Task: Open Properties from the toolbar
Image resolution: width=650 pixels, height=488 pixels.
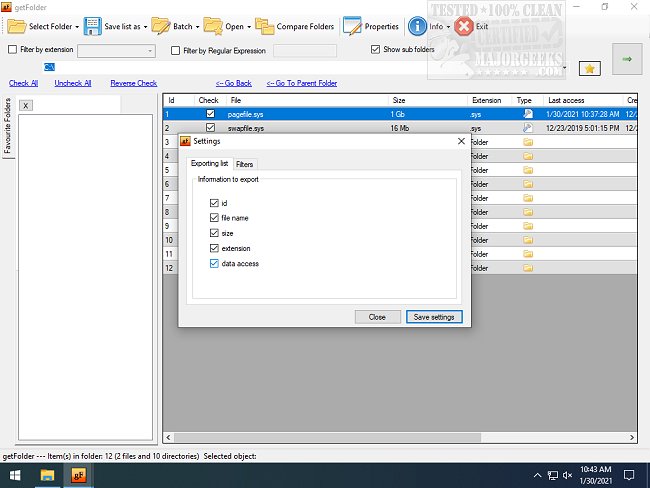Action: (x=371, y=26)
